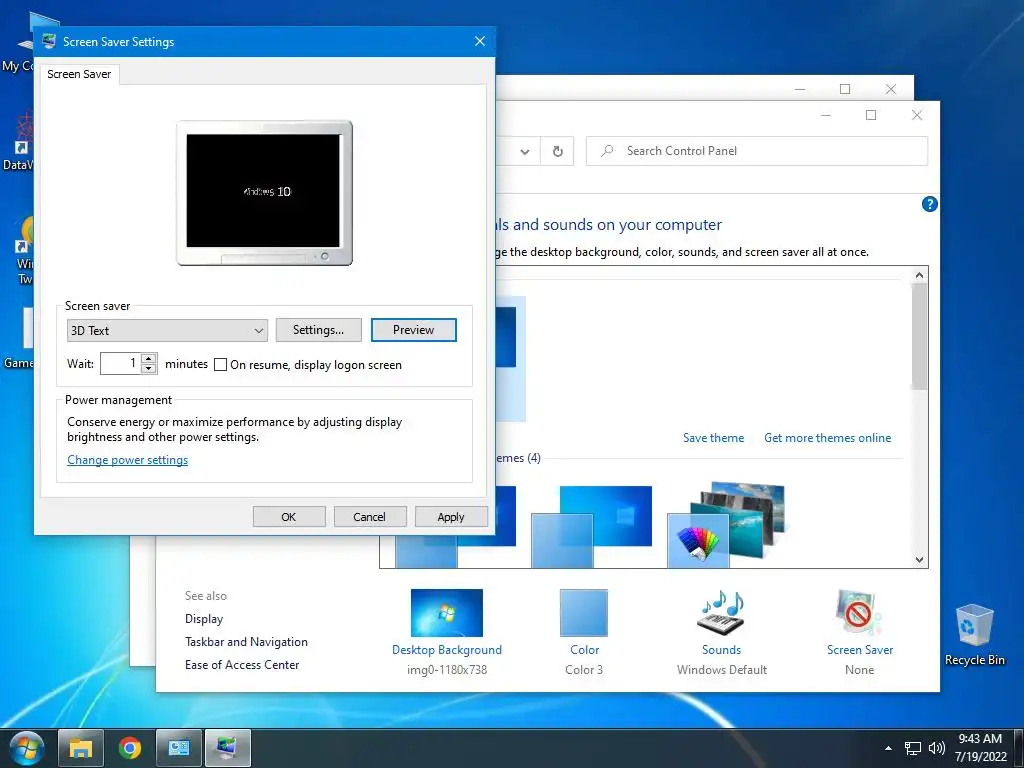
Task: Open File Explorer from the taskbar
Action: pyautogui.click(x=80, y=748)
